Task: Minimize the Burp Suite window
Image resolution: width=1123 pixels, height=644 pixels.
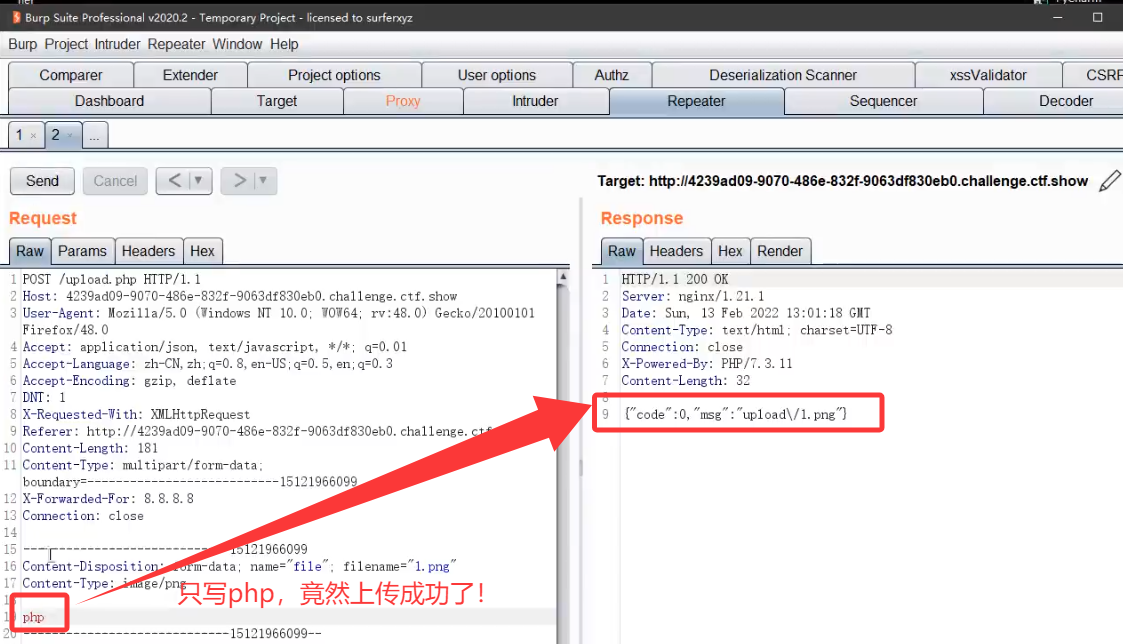Action: (x=1058, y=17)
